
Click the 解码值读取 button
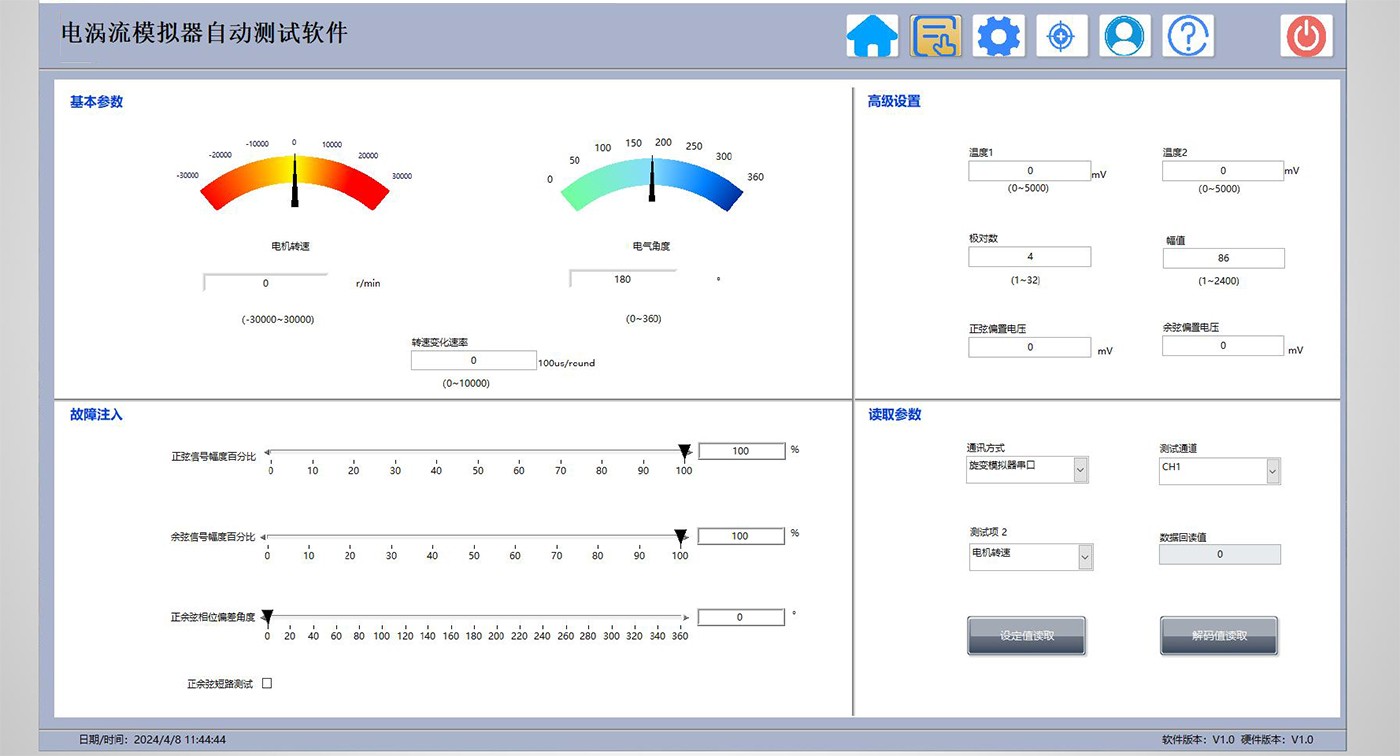(x=1219, y=636)
